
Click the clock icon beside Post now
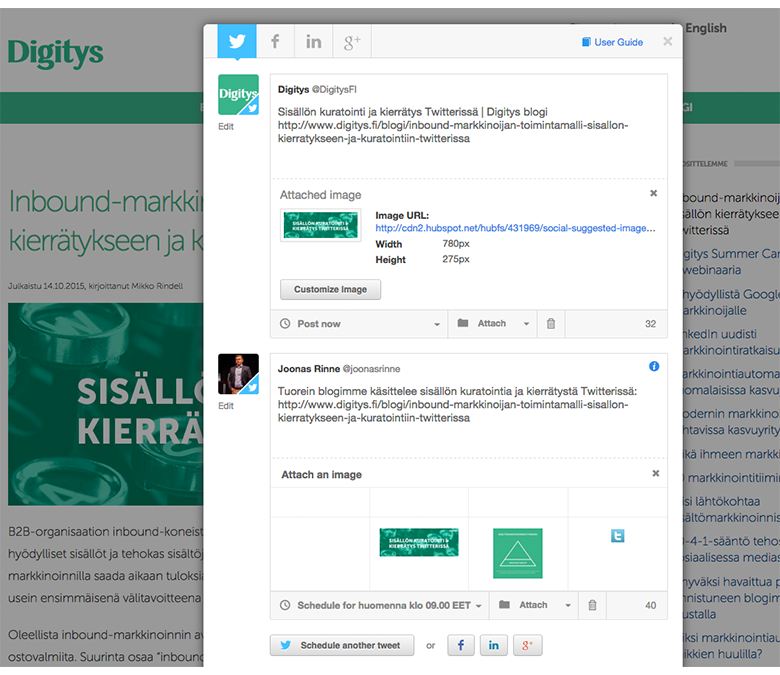[285, 323]
